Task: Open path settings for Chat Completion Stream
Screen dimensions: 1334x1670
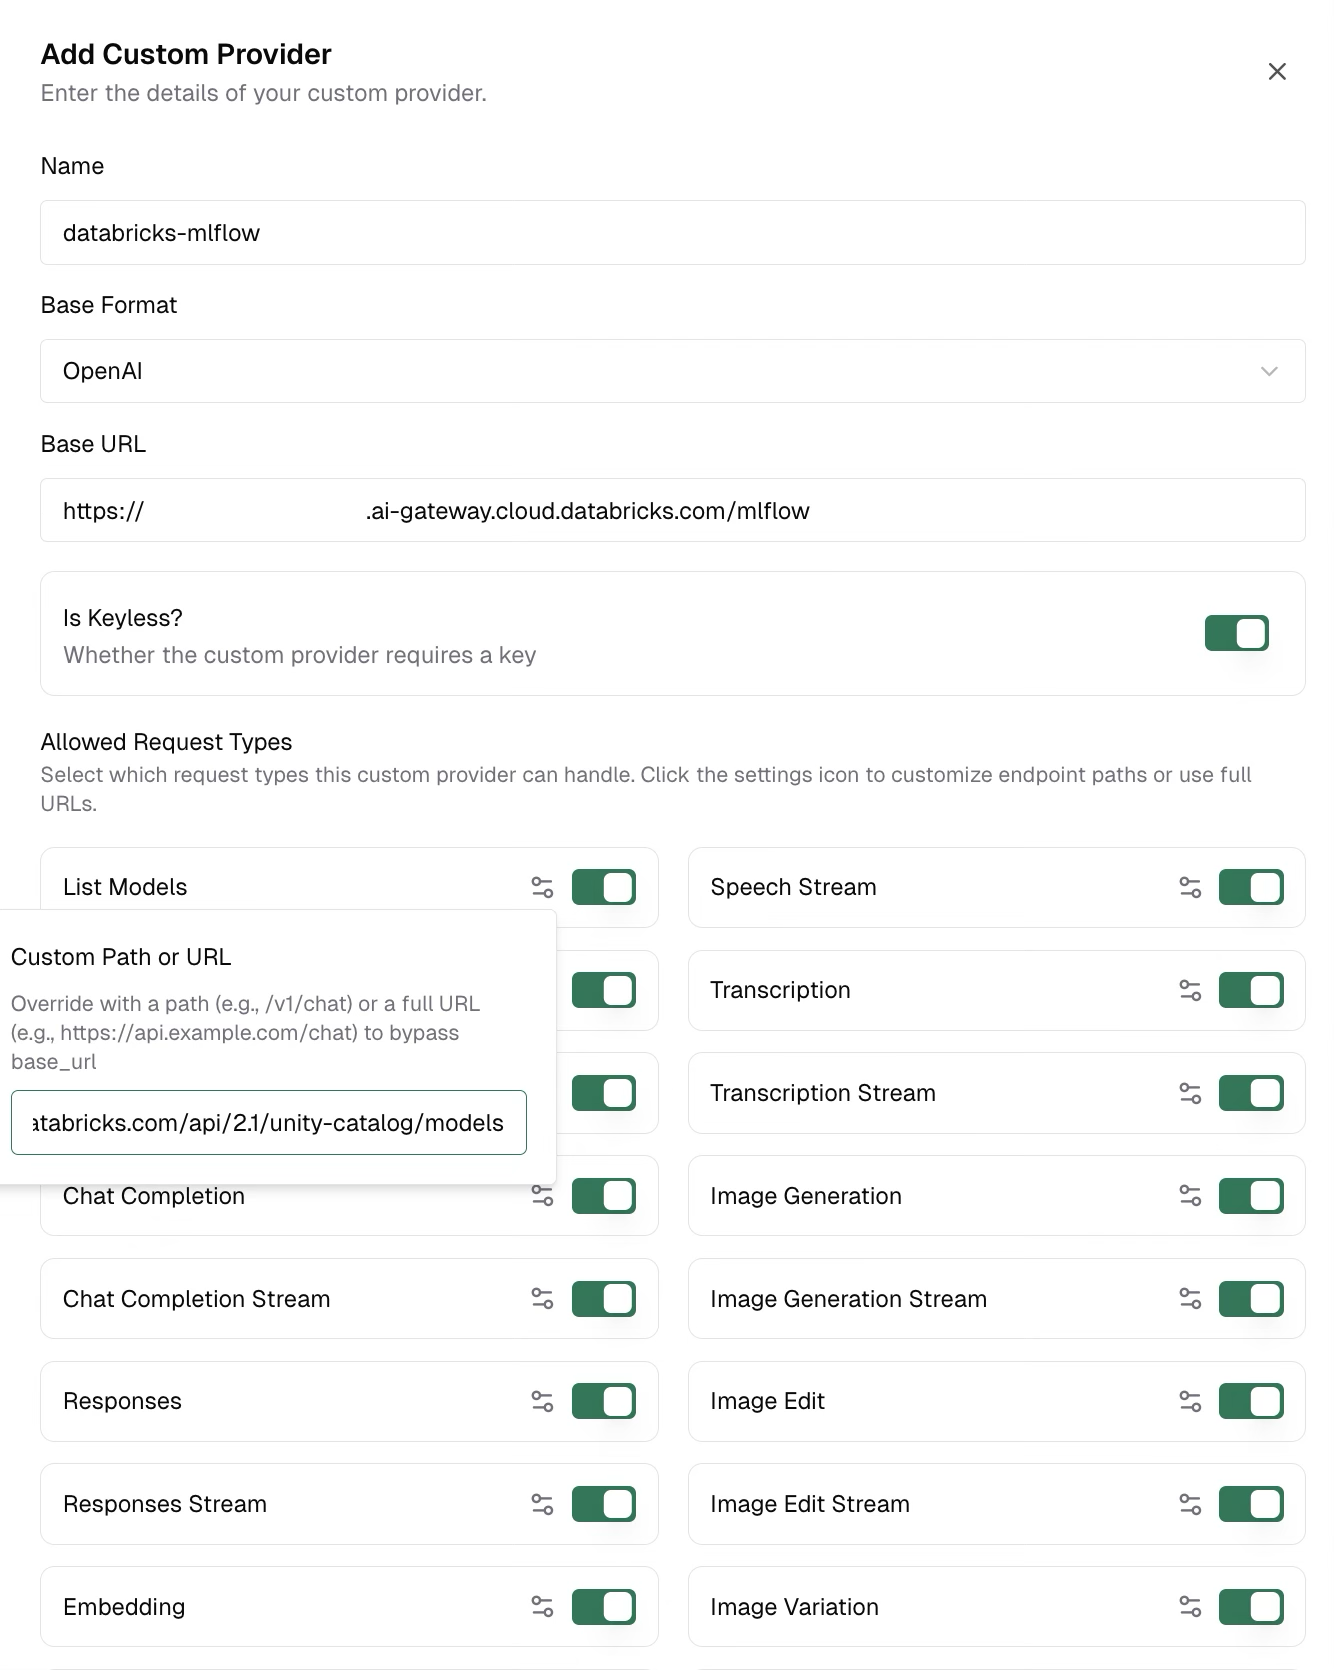Action: [x=542, y=1299]
